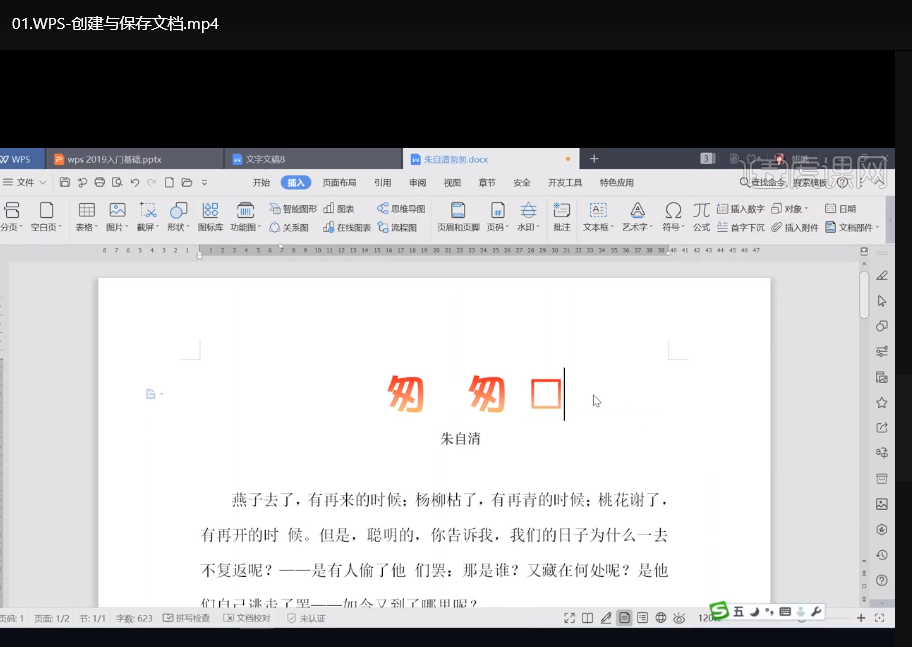The width and height of the screenshot is (912, 647).
Task: Toggle eye protection mode
Action: click(679, 618)
